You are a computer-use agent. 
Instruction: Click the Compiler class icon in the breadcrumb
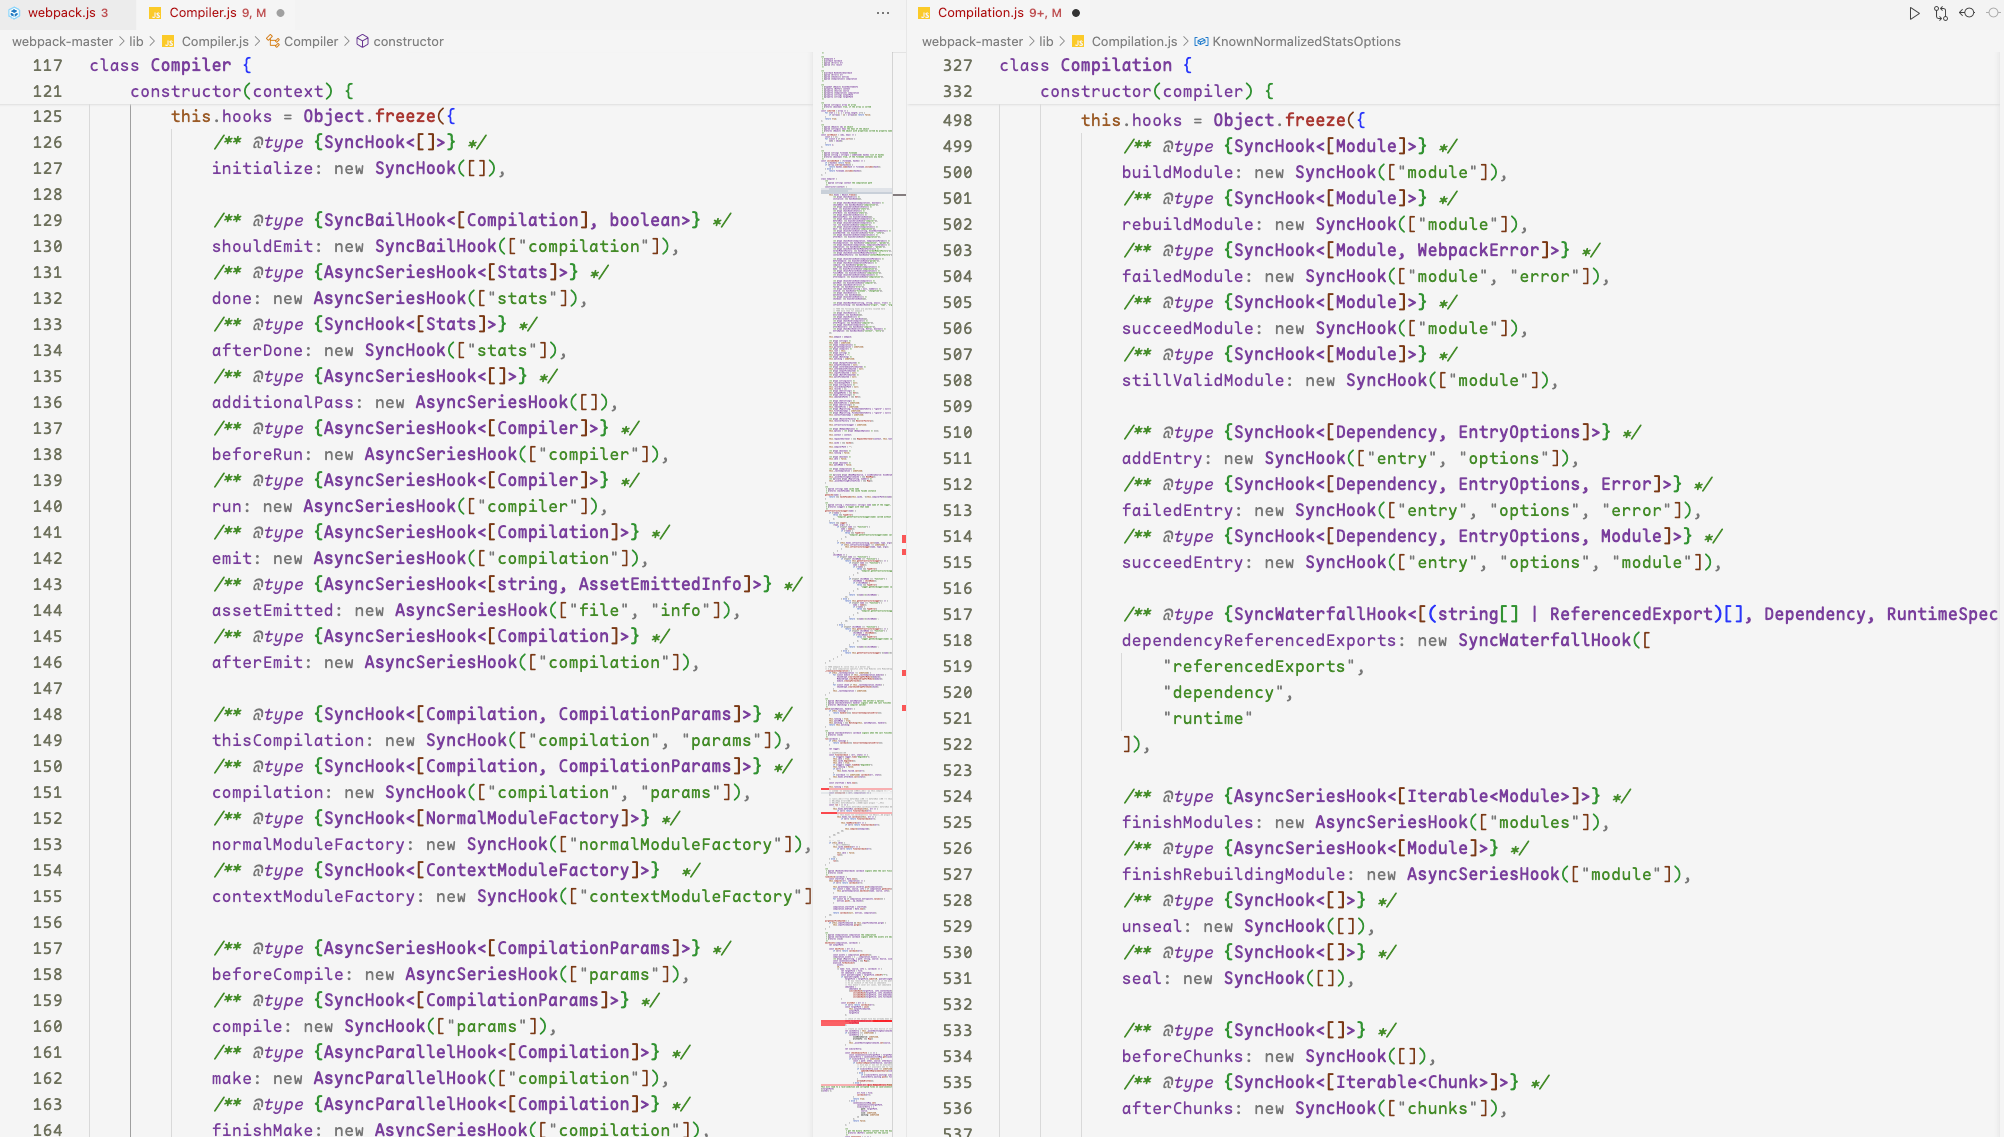[273, 41]
